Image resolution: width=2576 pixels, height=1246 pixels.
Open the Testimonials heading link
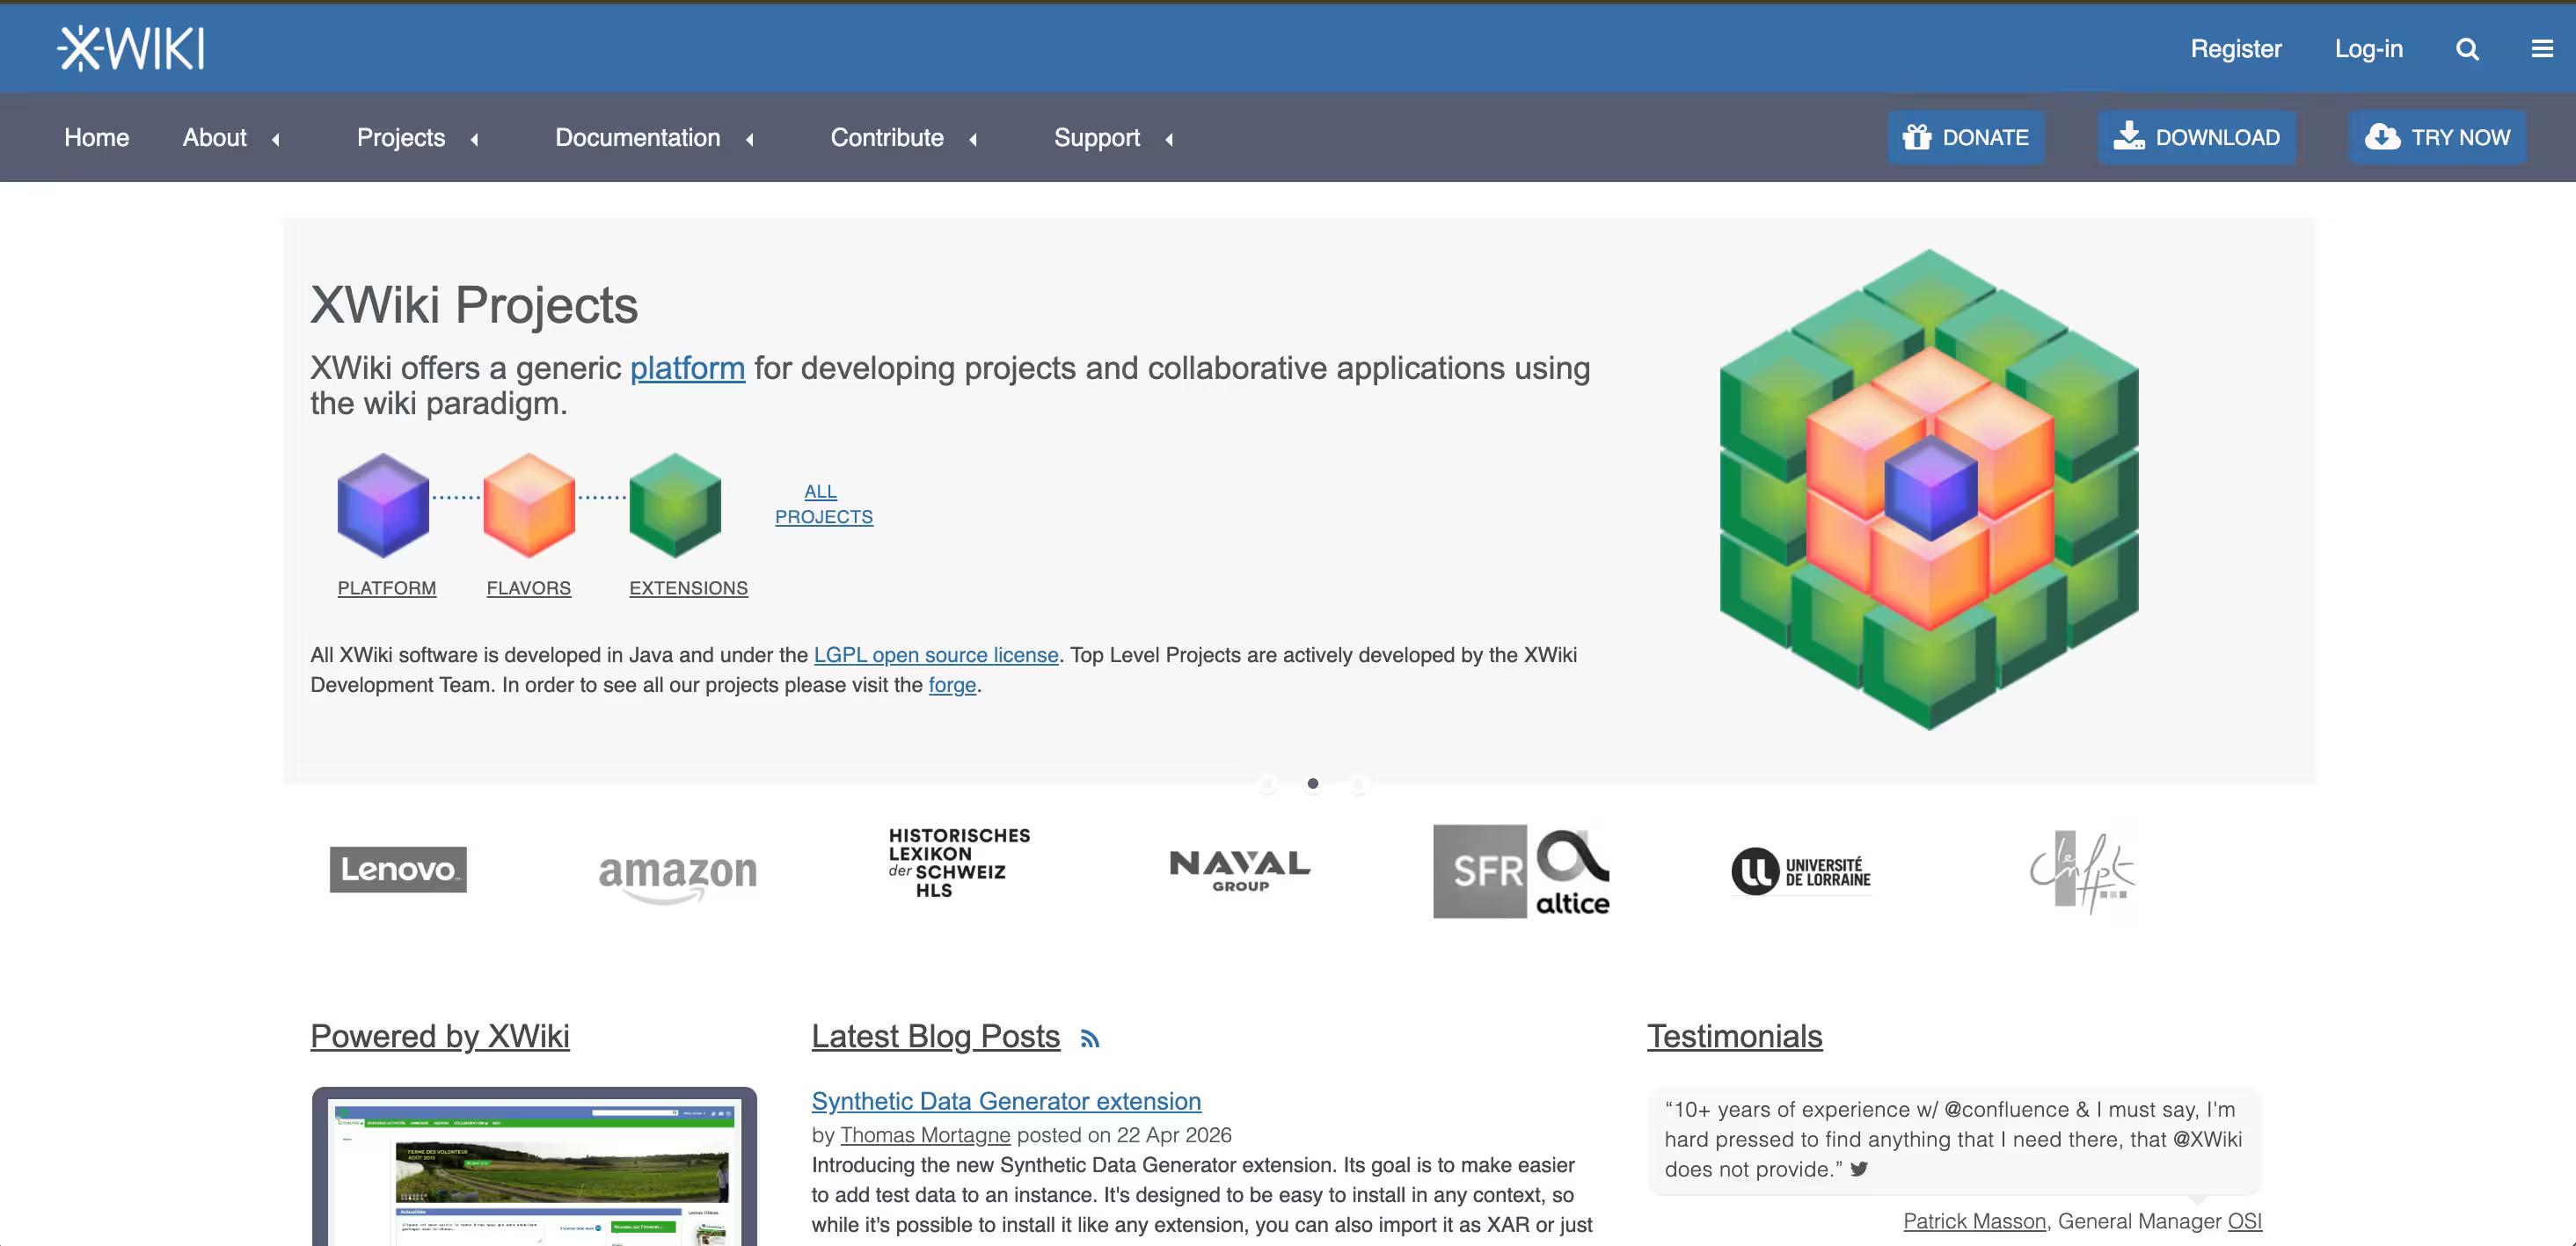(1734, 1036)
